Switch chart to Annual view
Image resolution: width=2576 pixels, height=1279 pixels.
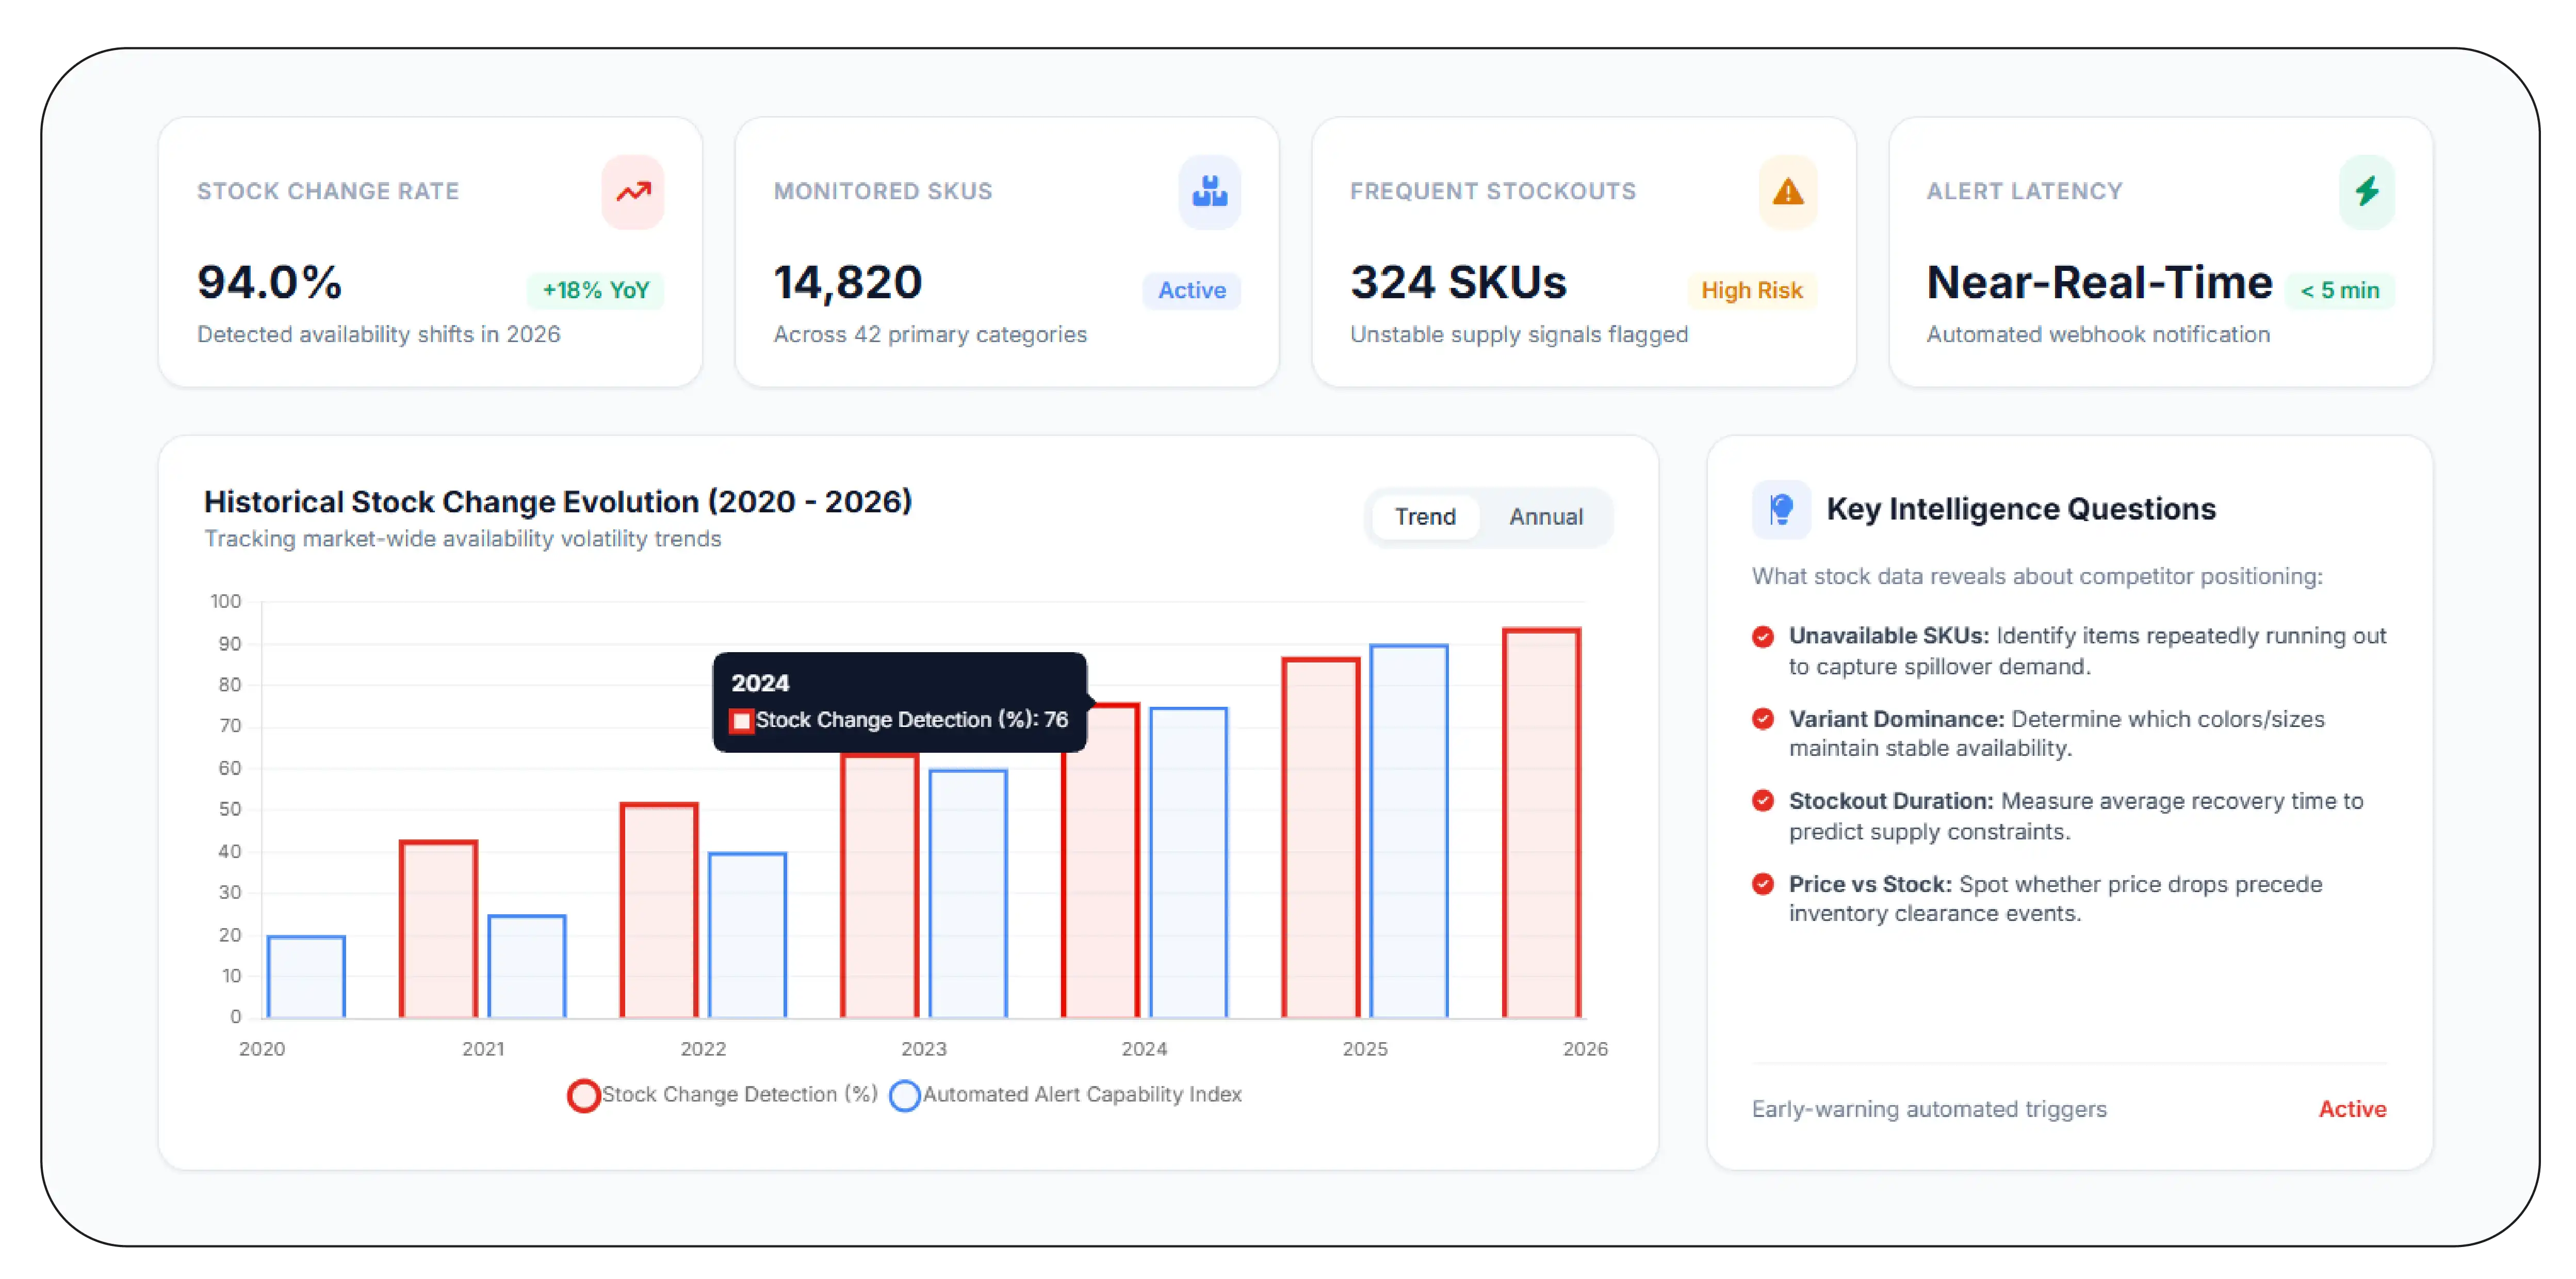click(1545, 517)
